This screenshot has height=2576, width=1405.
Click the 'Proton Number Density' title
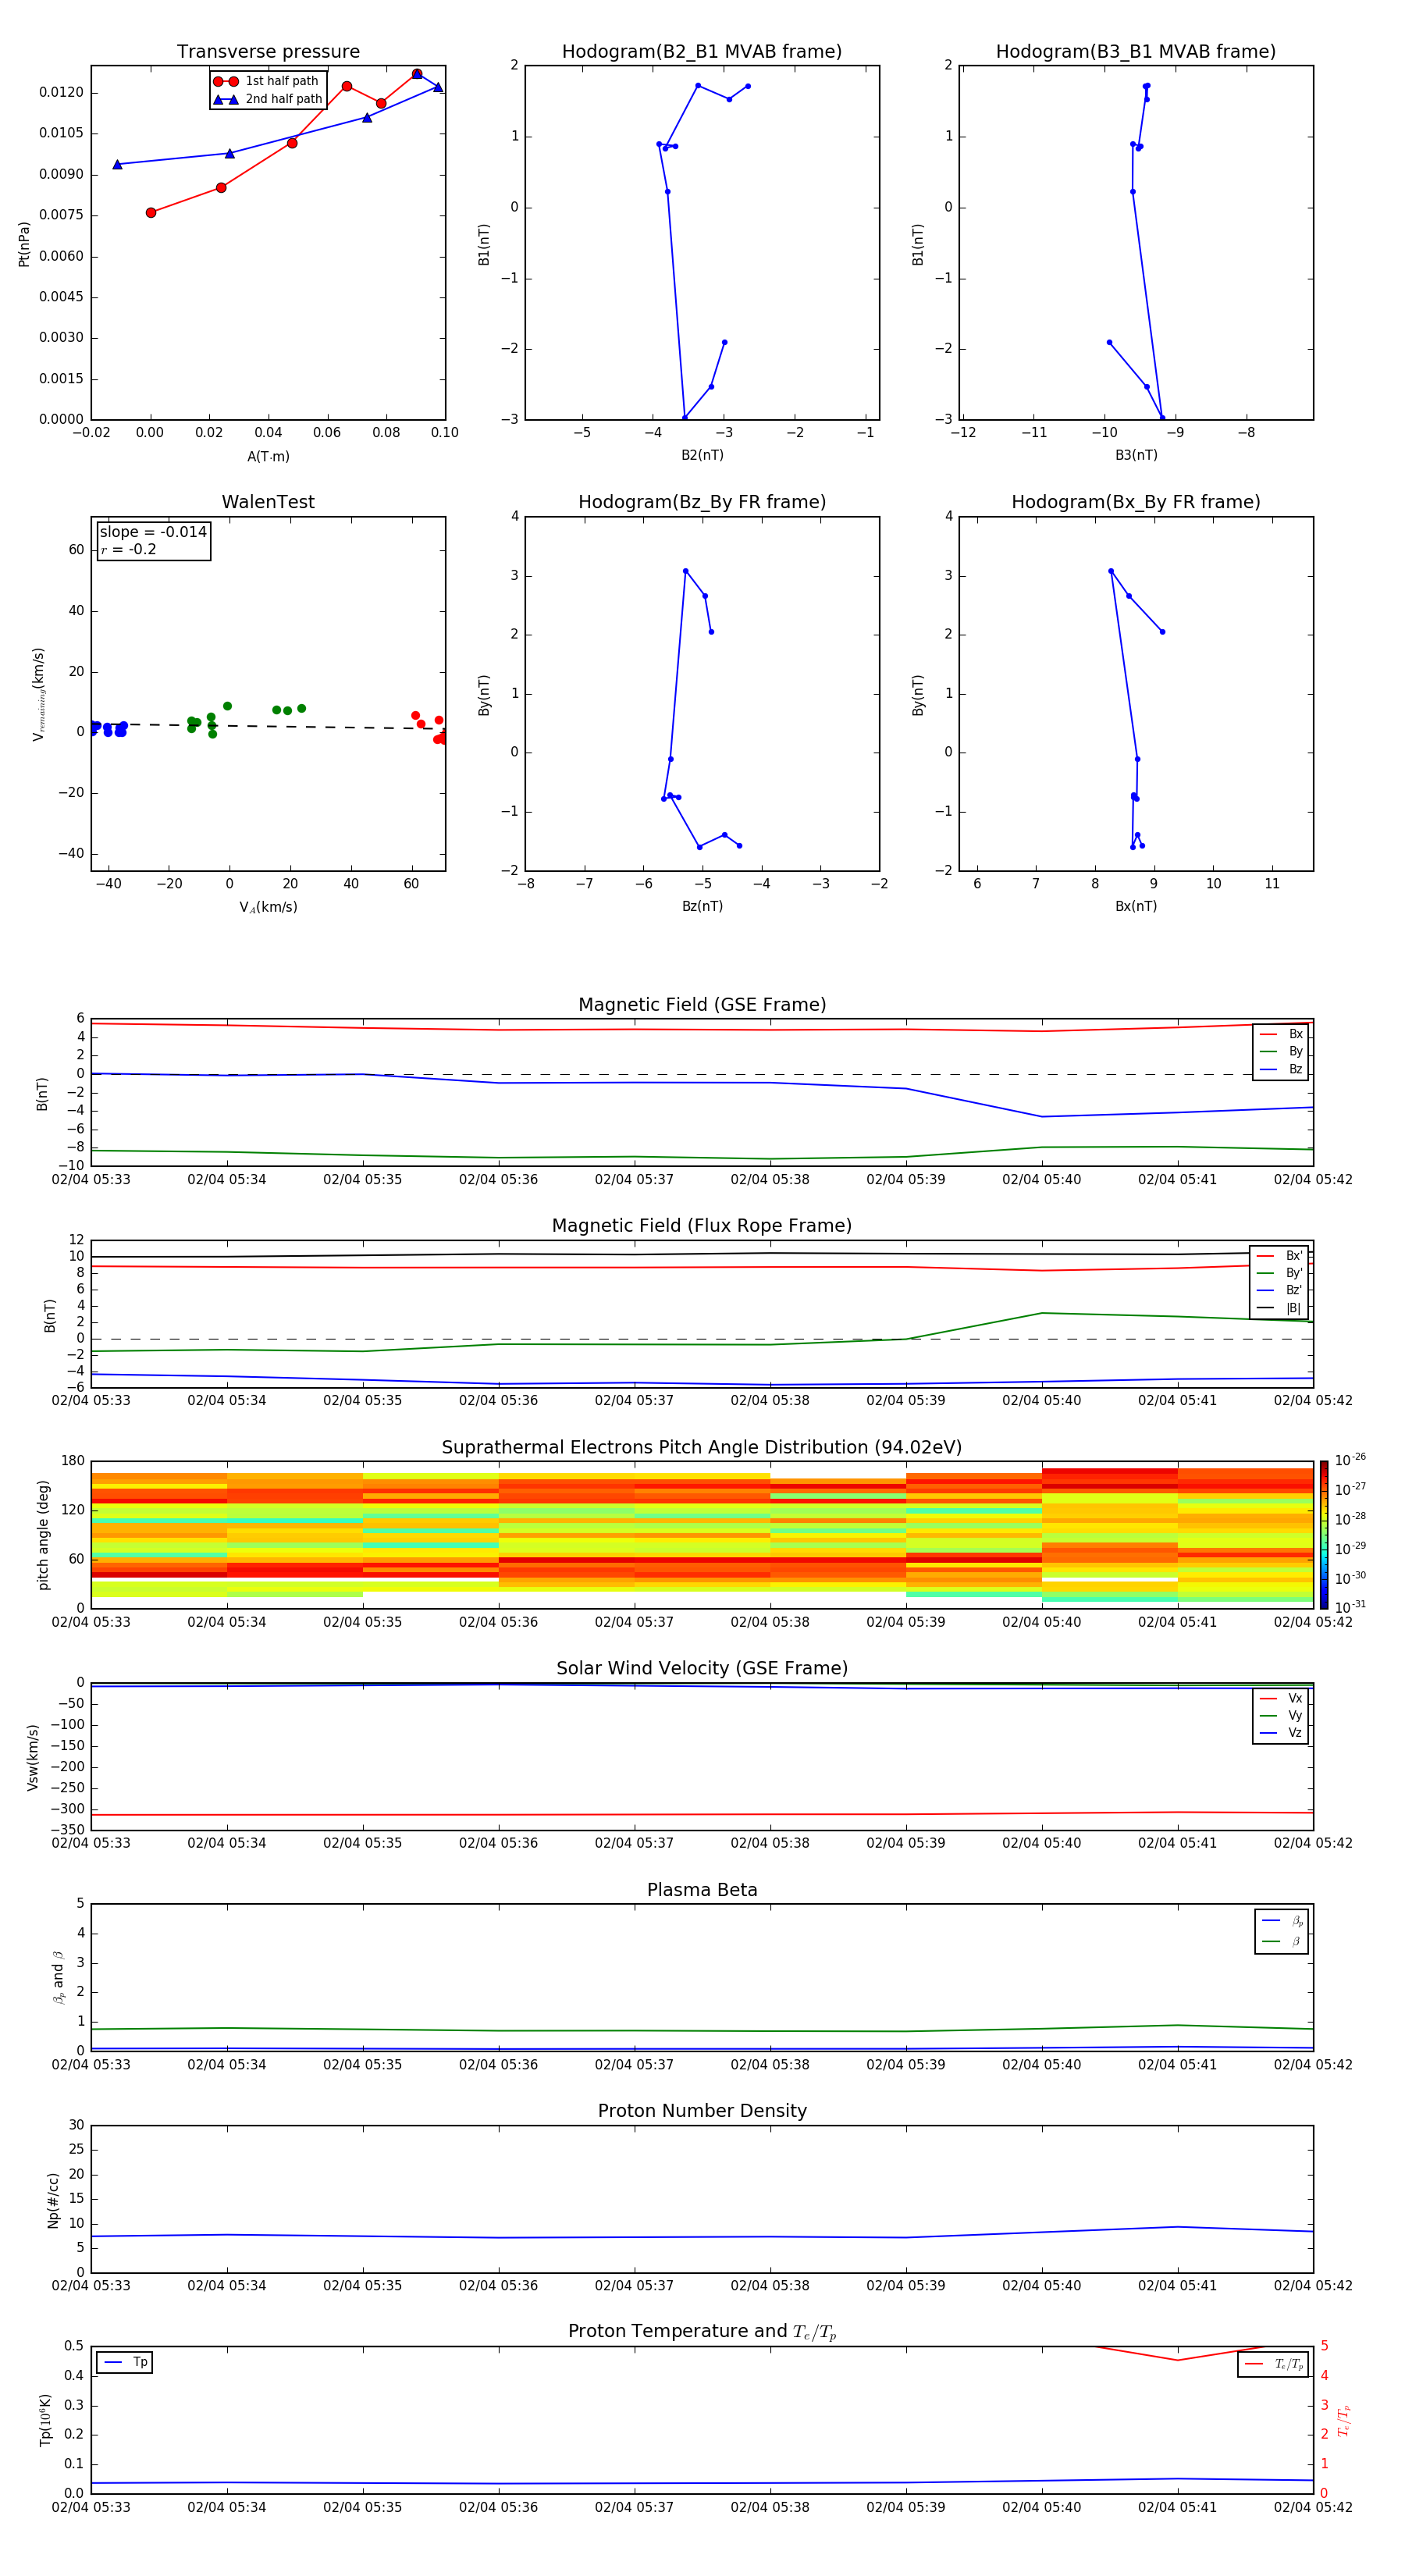(x=701, y=2111)
